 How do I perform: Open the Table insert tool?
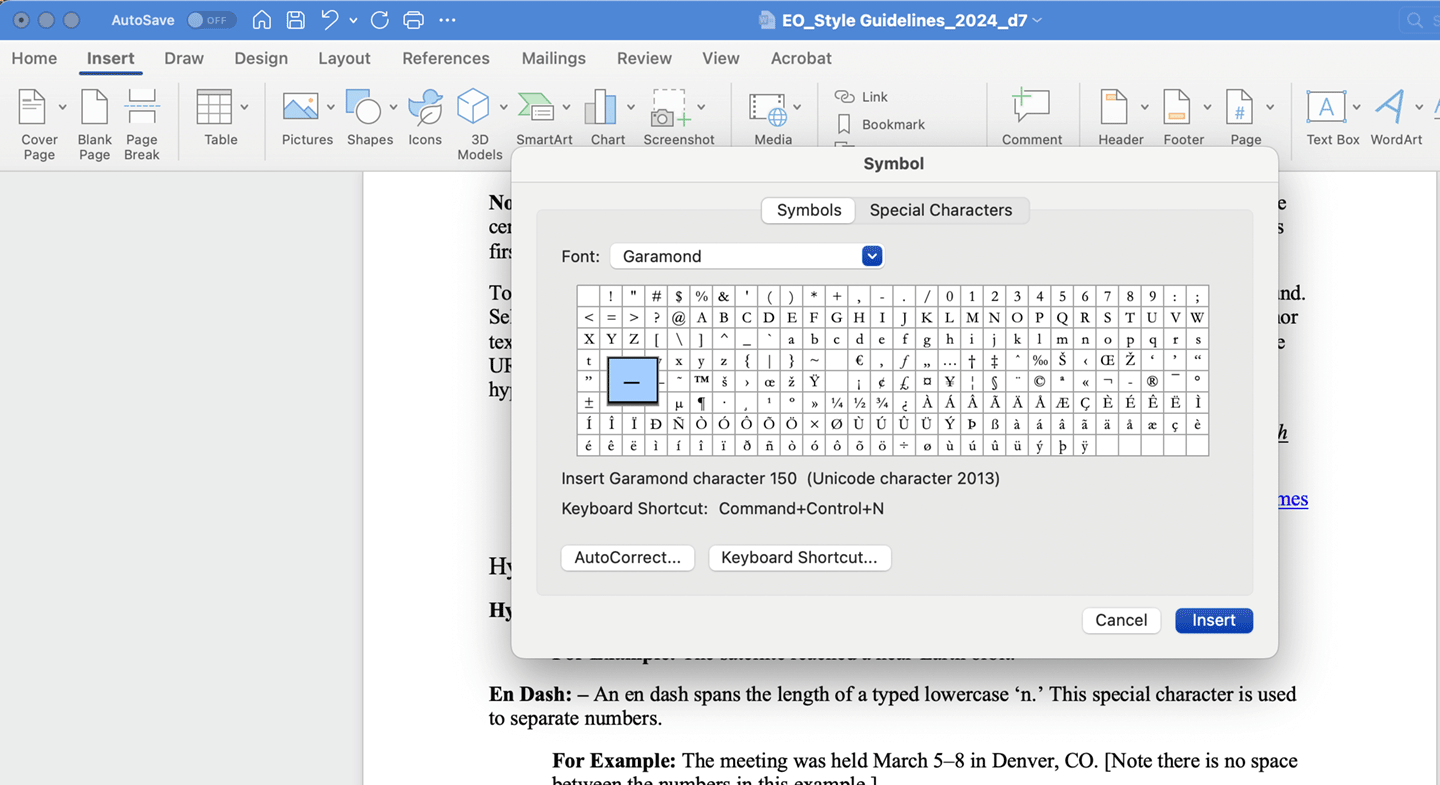tap(221, 117)
